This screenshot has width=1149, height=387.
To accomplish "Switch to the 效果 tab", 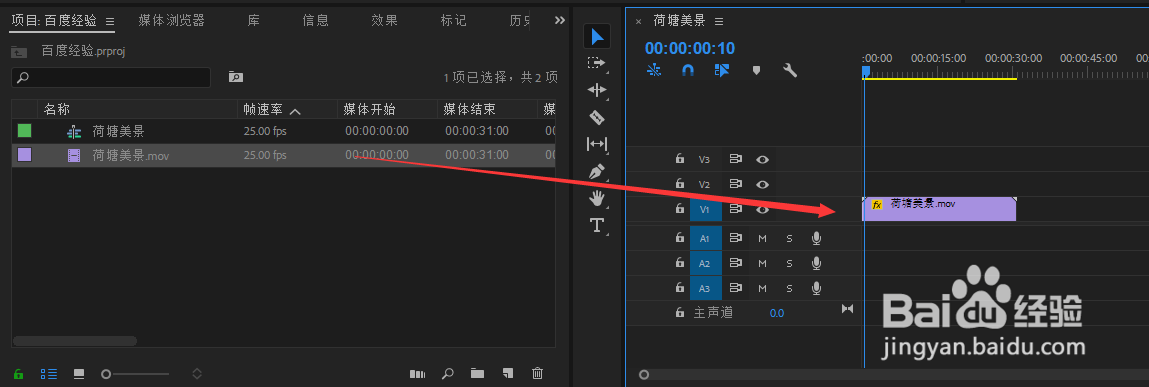I will (385, 21).
